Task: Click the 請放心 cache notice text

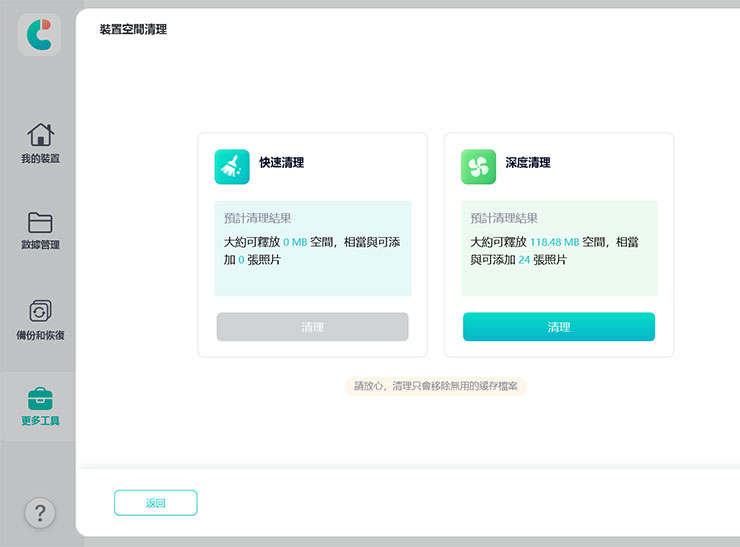Action: click(x=436, y=386)
